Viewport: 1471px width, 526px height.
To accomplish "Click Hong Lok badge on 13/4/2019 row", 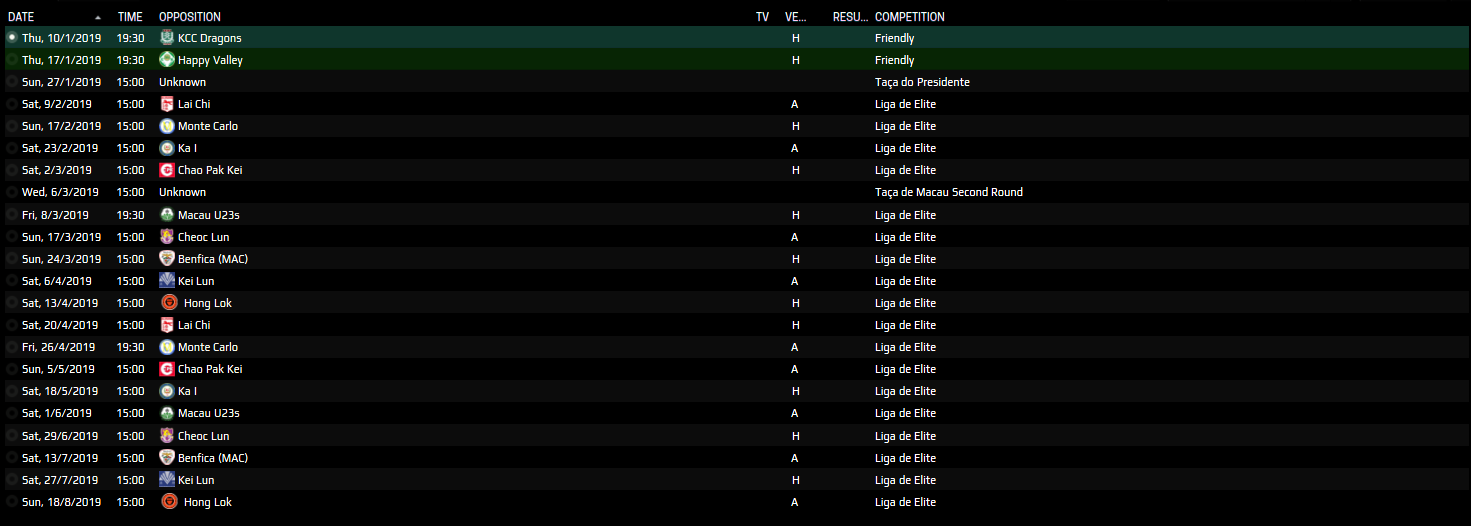I will click(170, 303).
